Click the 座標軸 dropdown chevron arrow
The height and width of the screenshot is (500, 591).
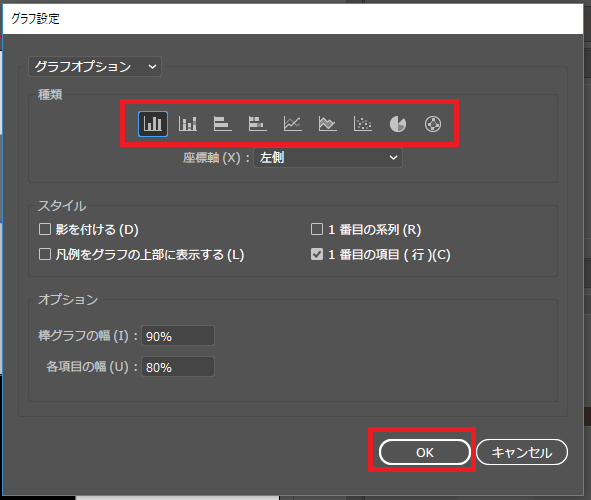[x=393, y=157]
